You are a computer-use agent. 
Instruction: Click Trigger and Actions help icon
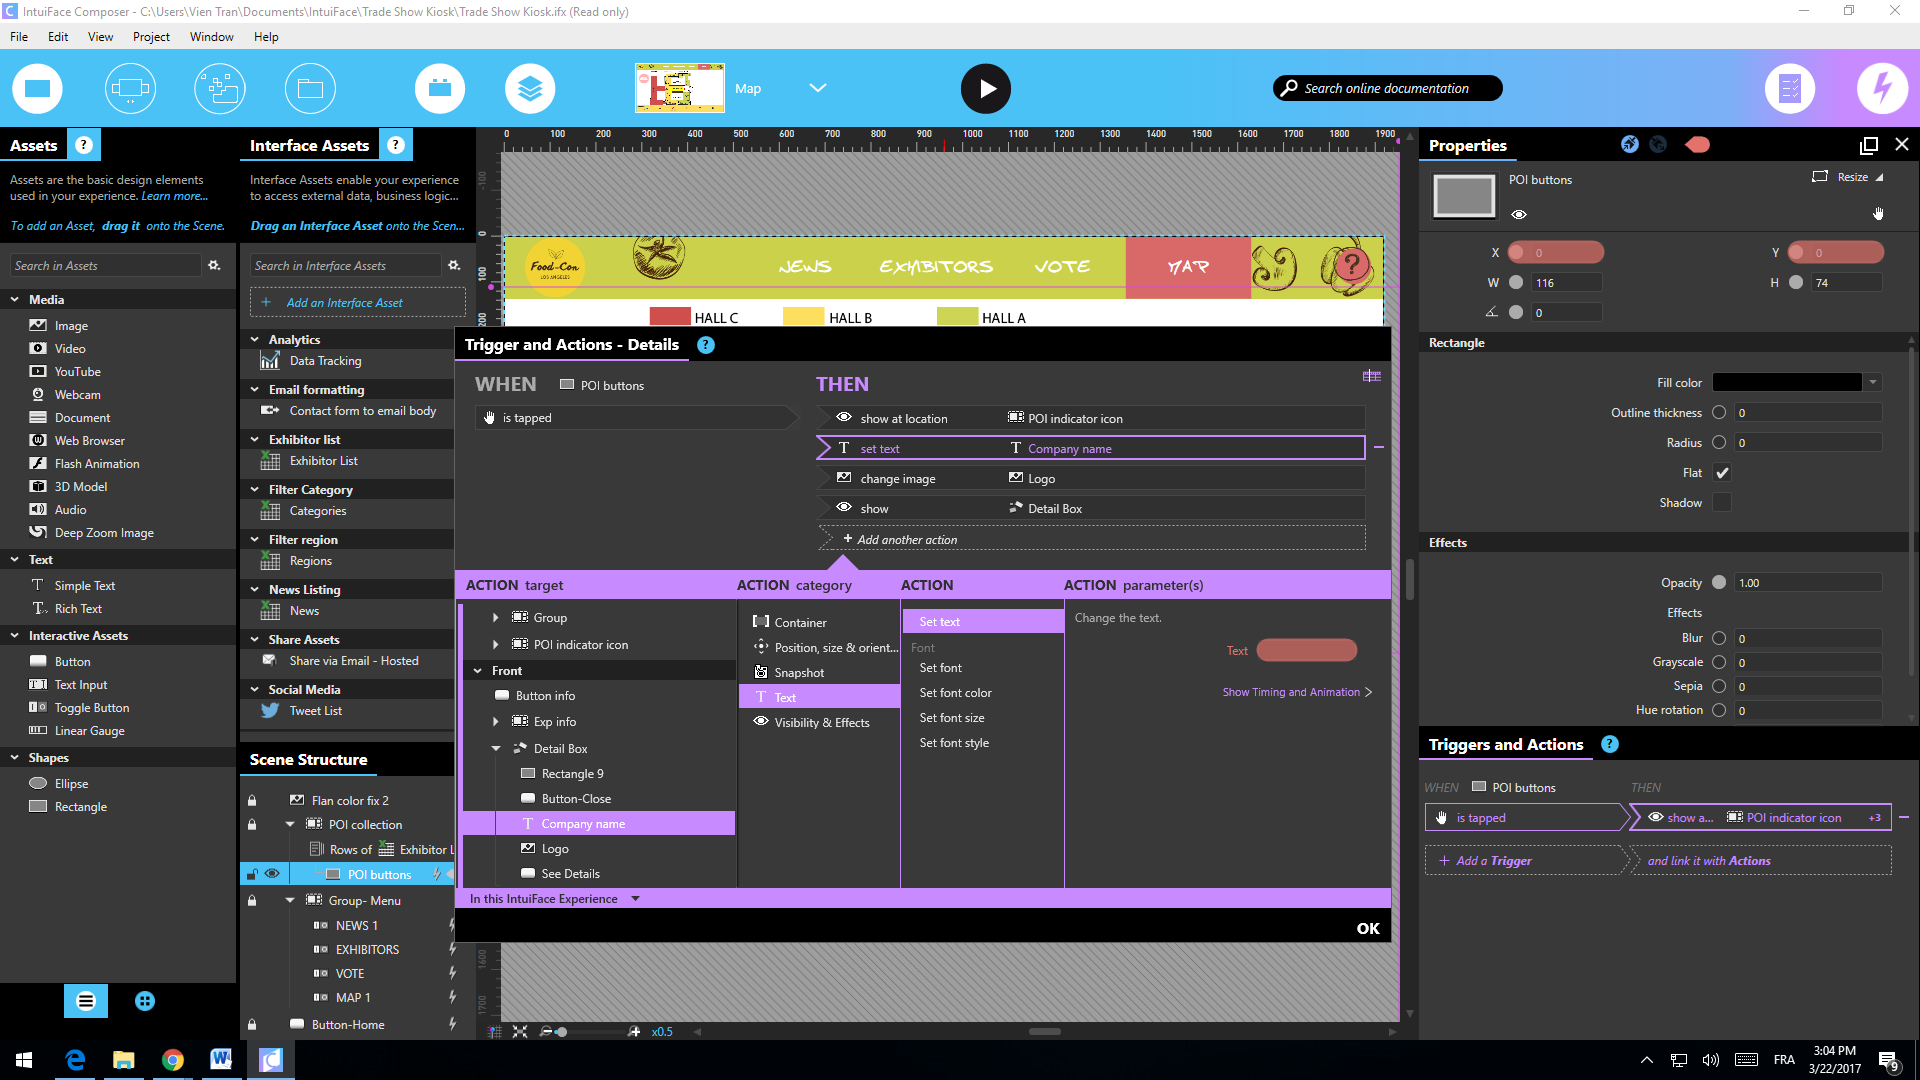click(x=706, y=345)
